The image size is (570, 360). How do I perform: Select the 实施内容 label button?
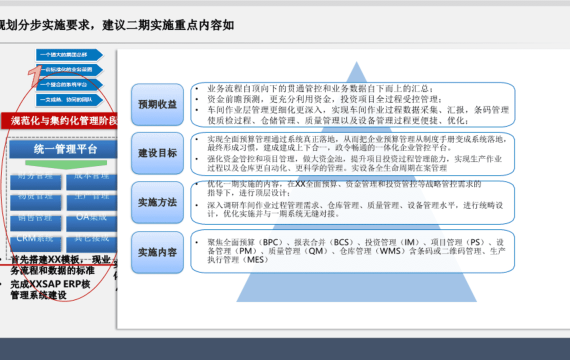[157, 252]
